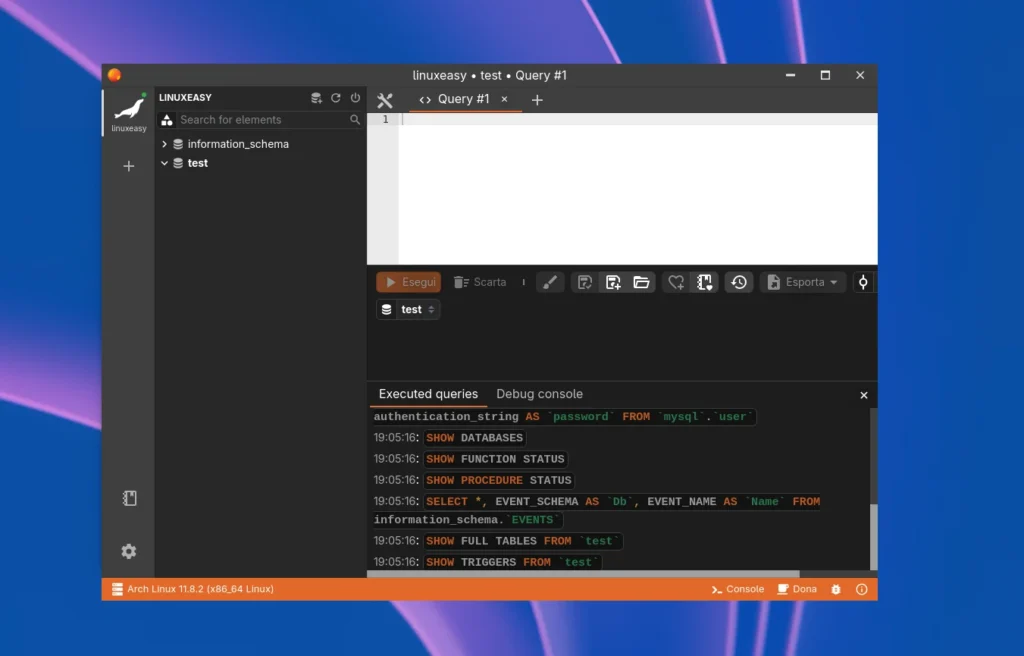Refresh the LINUXEASY connection

[336, 98]
